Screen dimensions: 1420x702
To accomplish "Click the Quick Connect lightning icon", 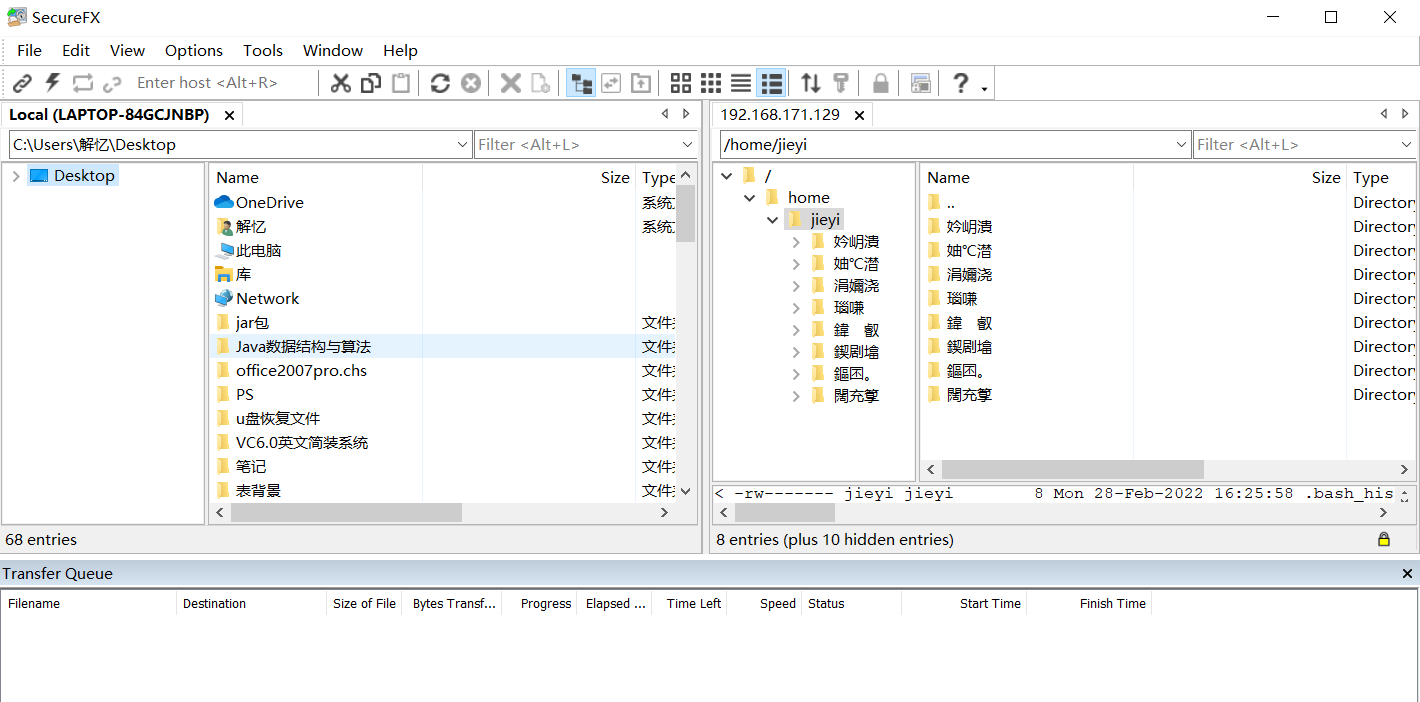I will 53,83.
